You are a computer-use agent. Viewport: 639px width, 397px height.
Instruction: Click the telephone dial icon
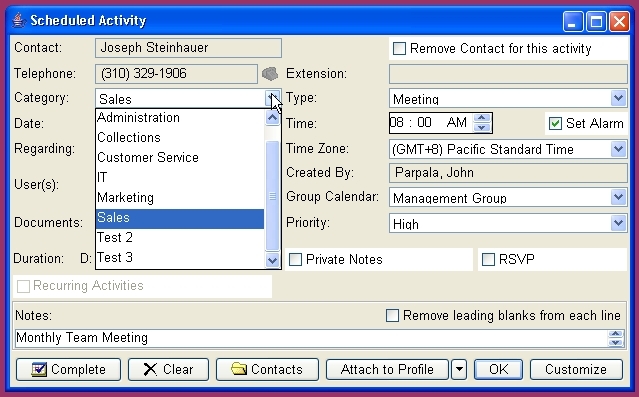pyautogui.click(x=269, y=74)
